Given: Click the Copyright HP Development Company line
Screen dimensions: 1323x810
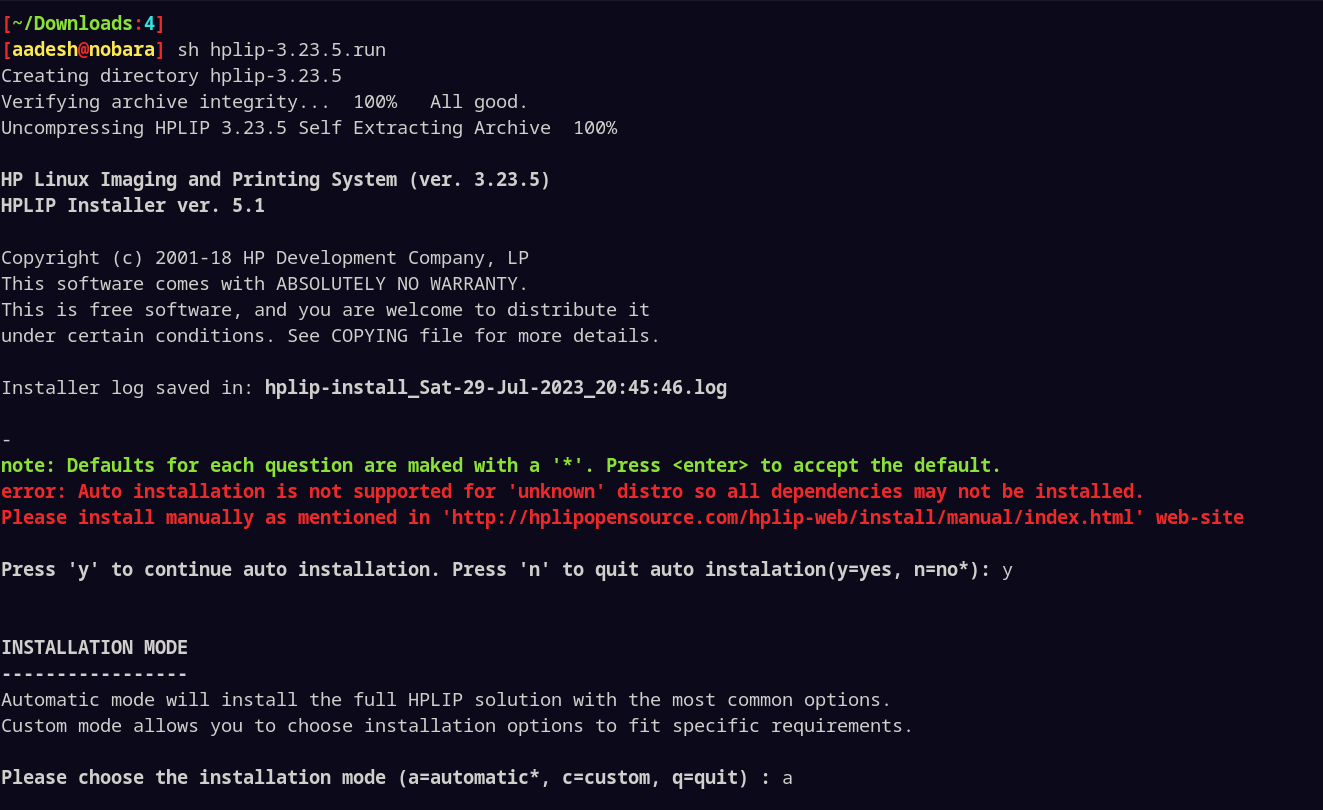Looking at the screenshot, I should [264, 257].
